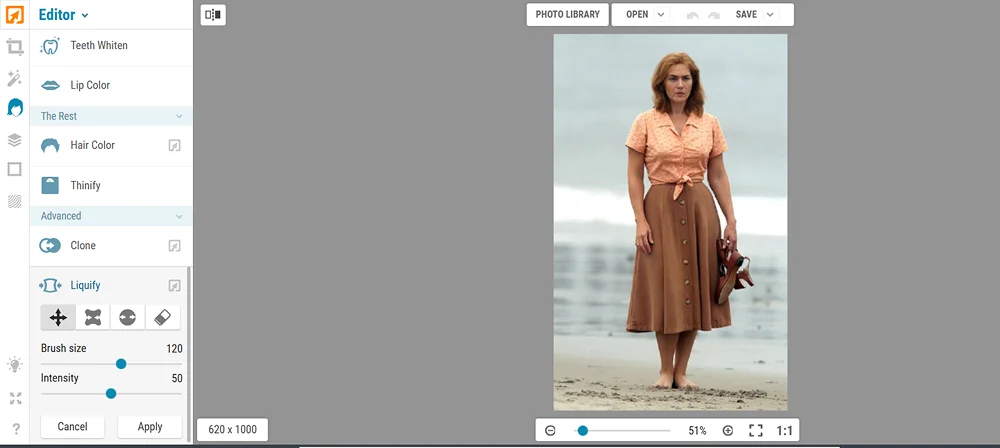The width and height of the screenshot is (1000, 448).
Task: Click the zoom in plus icon
Action: [728, 431]
